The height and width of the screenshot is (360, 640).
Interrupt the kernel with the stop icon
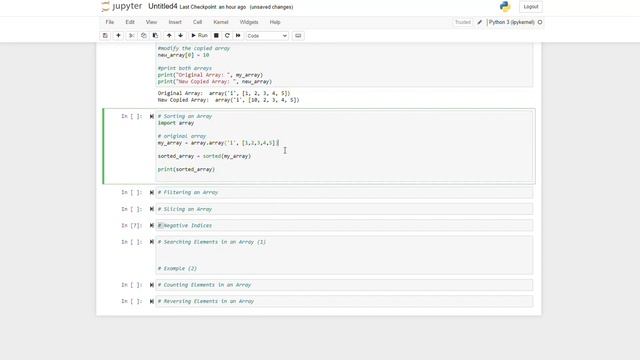pos(216,36)
